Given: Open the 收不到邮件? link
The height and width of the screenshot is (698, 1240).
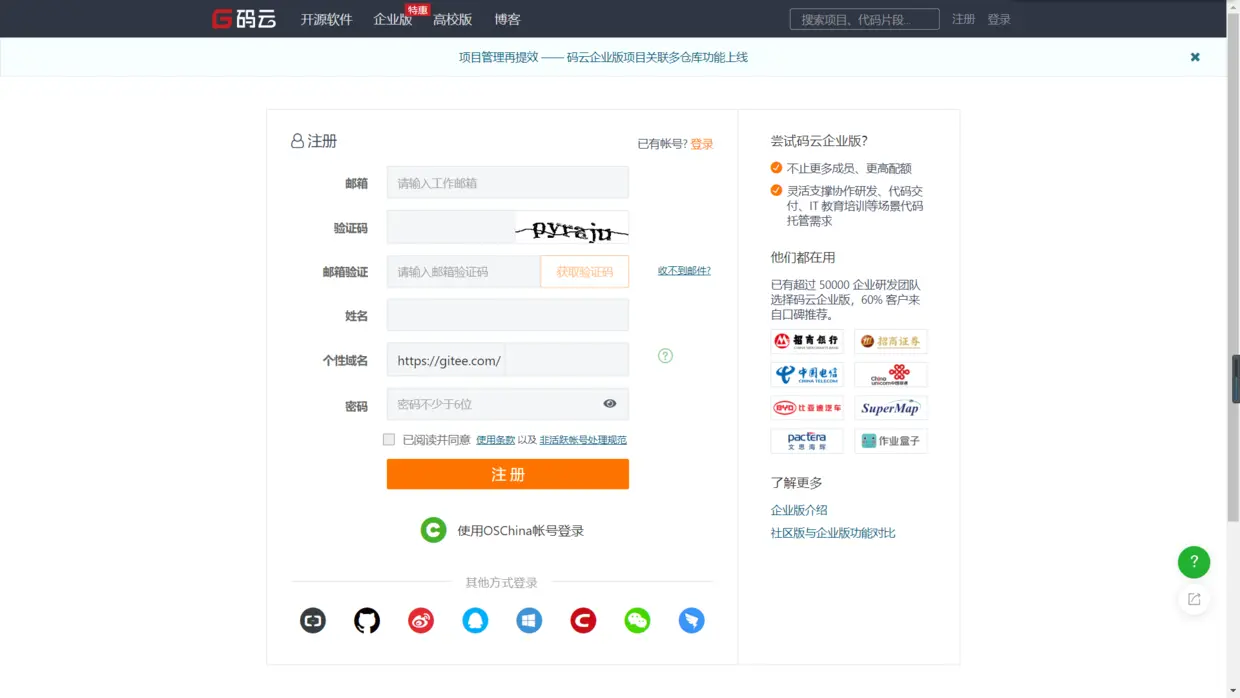Looking at the screenshot, I should pyautogui.click(x=684, y=271).
